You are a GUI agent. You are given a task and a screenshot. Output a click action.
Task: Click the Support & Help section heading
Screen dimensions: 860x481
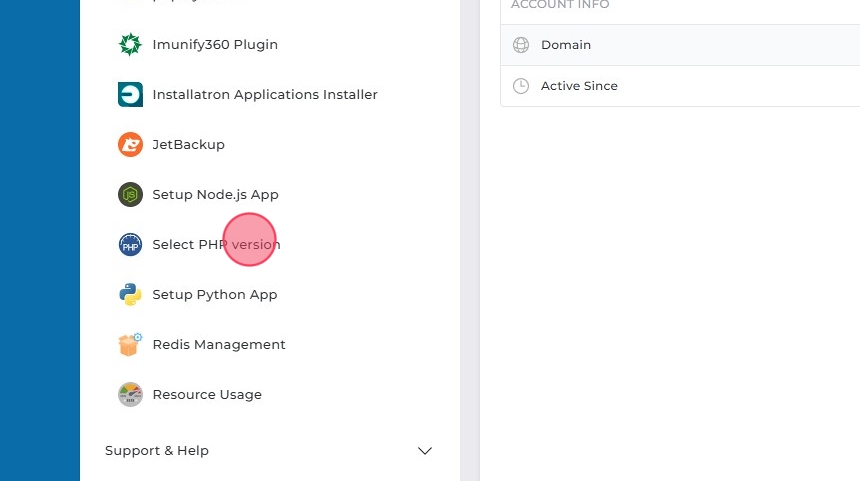tap(157, 451)
